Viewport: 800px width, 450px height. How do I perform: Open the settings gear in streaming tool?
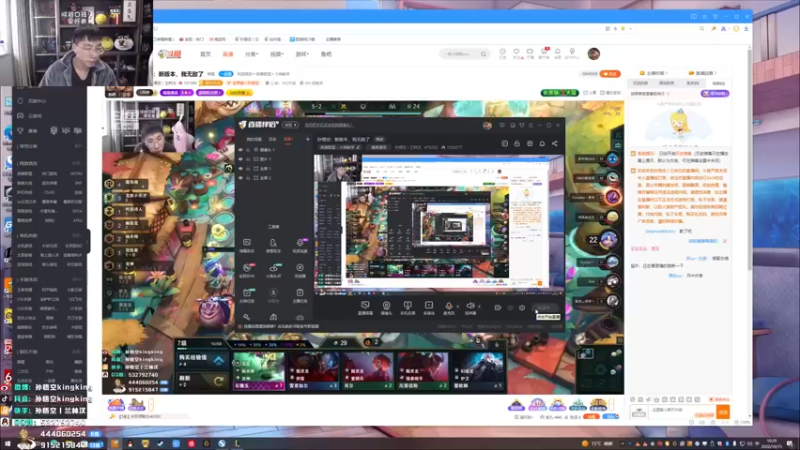(x=521, y=308)
